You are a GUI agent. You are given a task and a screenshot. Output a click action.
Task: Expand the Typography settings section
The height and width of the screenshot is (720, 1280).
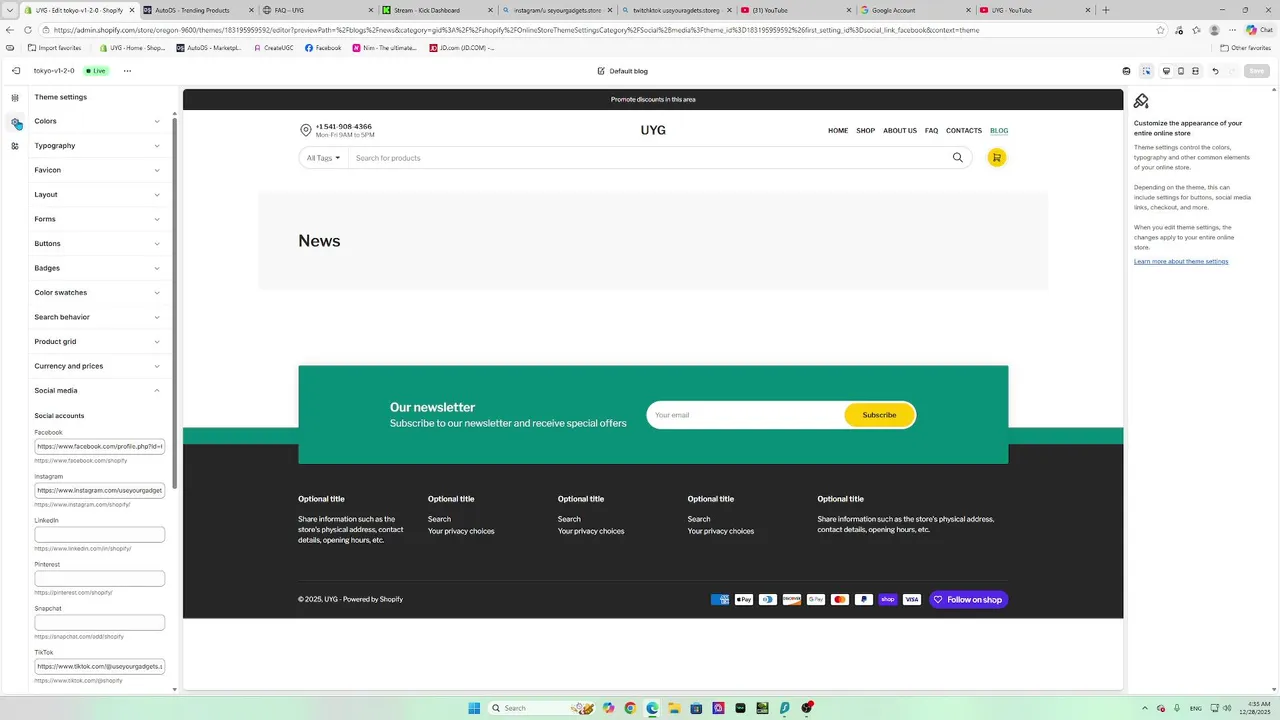coord(98,146)
